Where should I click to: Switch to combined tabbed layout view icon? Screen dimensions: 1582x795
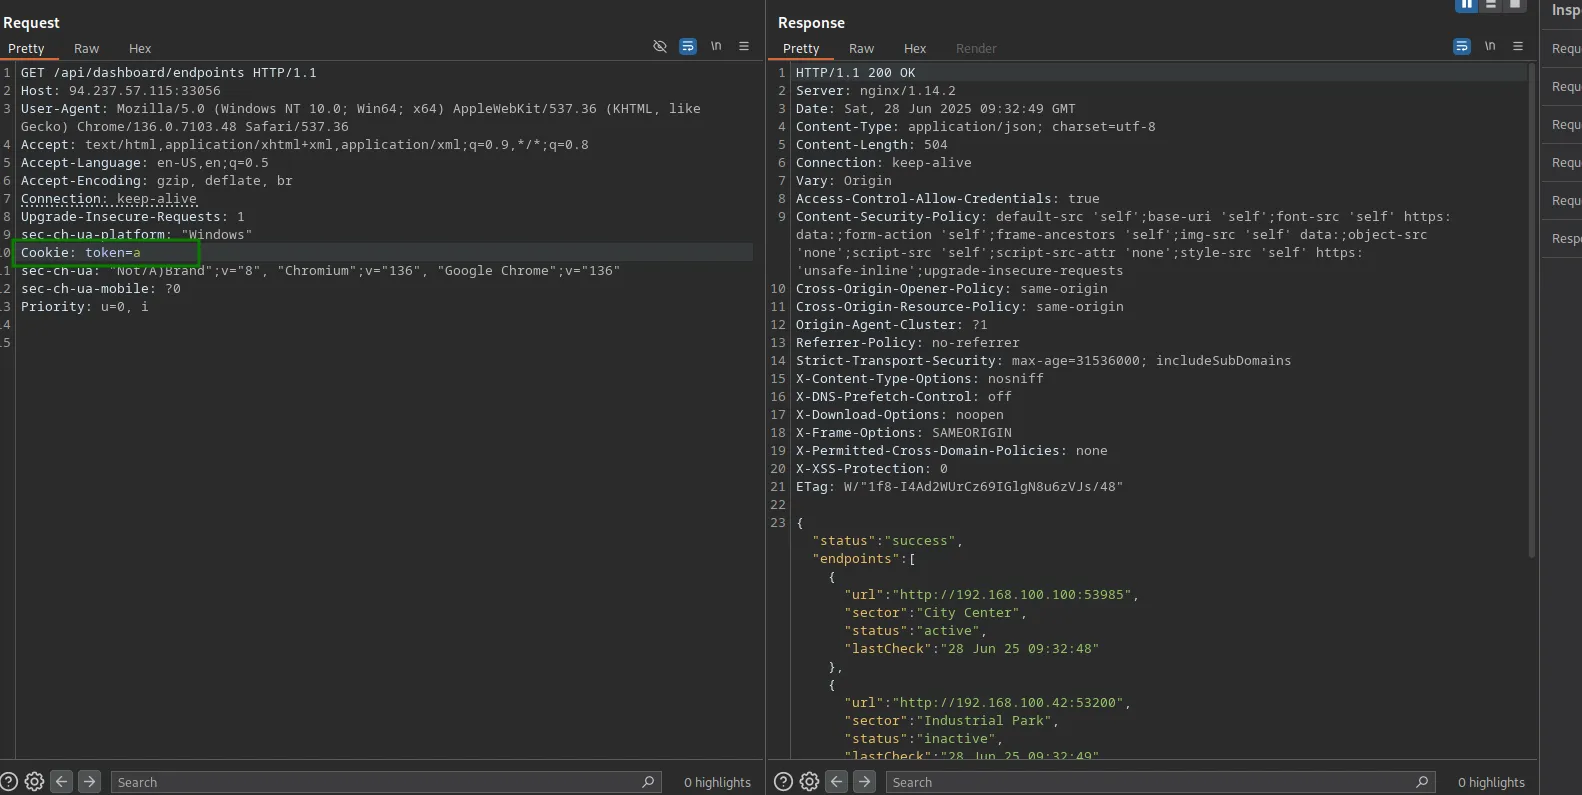pos(1515,5)
